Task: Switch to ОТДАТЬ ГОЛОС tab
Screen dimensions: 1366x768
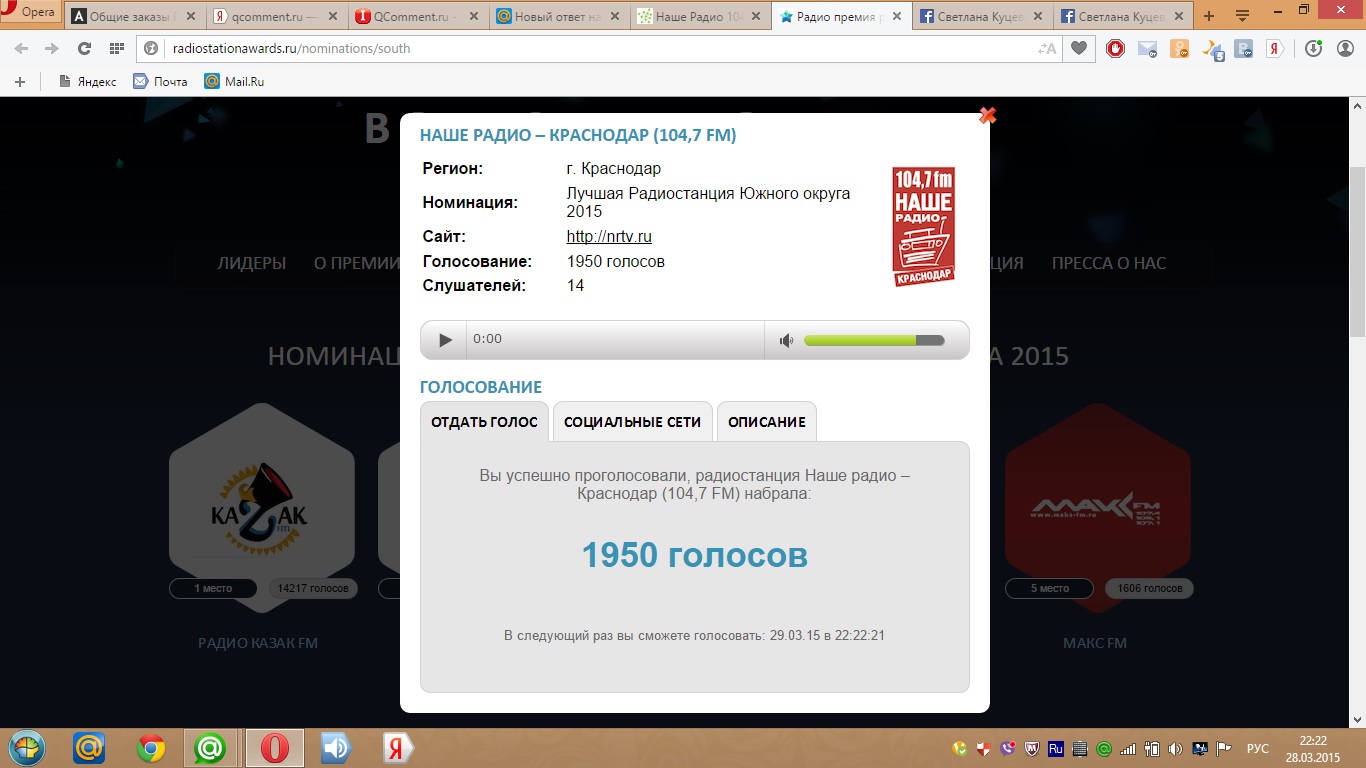Action: click(484, 422)
